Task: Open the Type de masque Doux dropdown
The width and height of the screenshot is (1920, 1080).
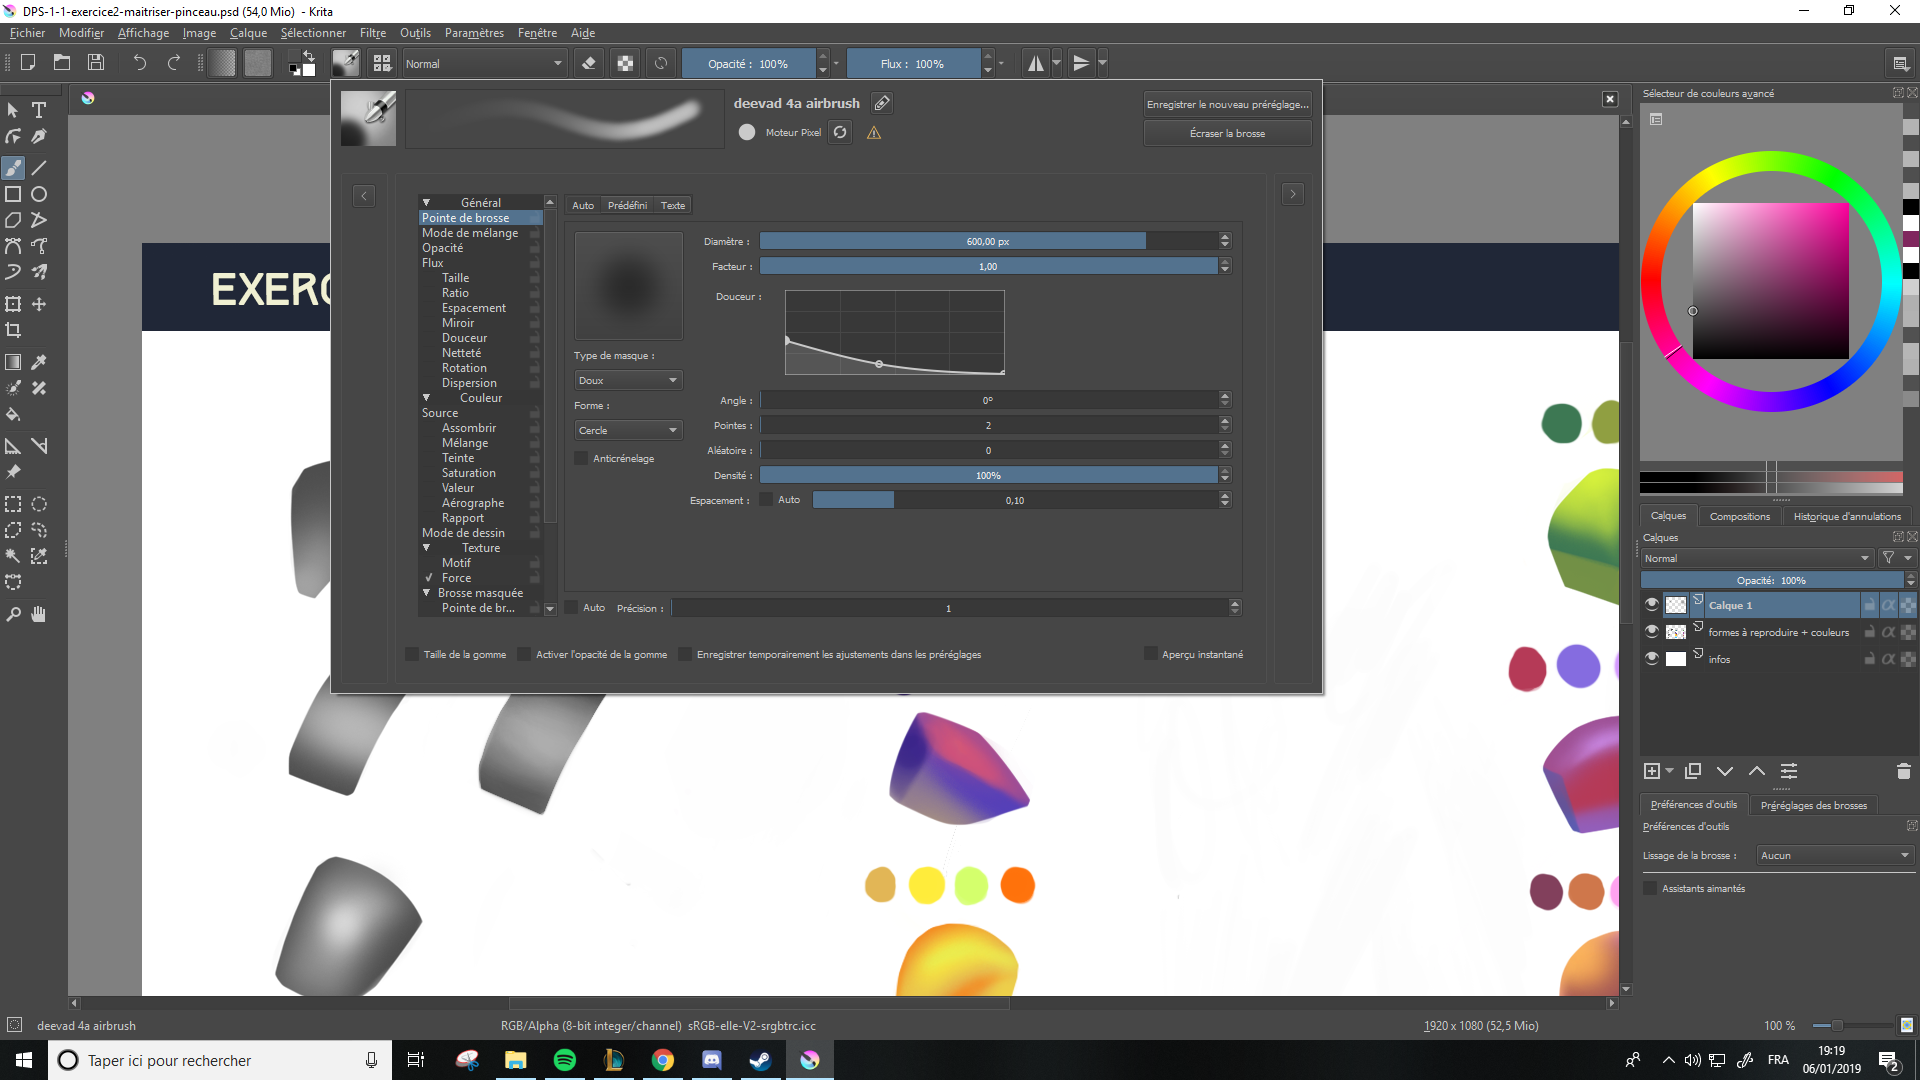Action: pos(627,380)
